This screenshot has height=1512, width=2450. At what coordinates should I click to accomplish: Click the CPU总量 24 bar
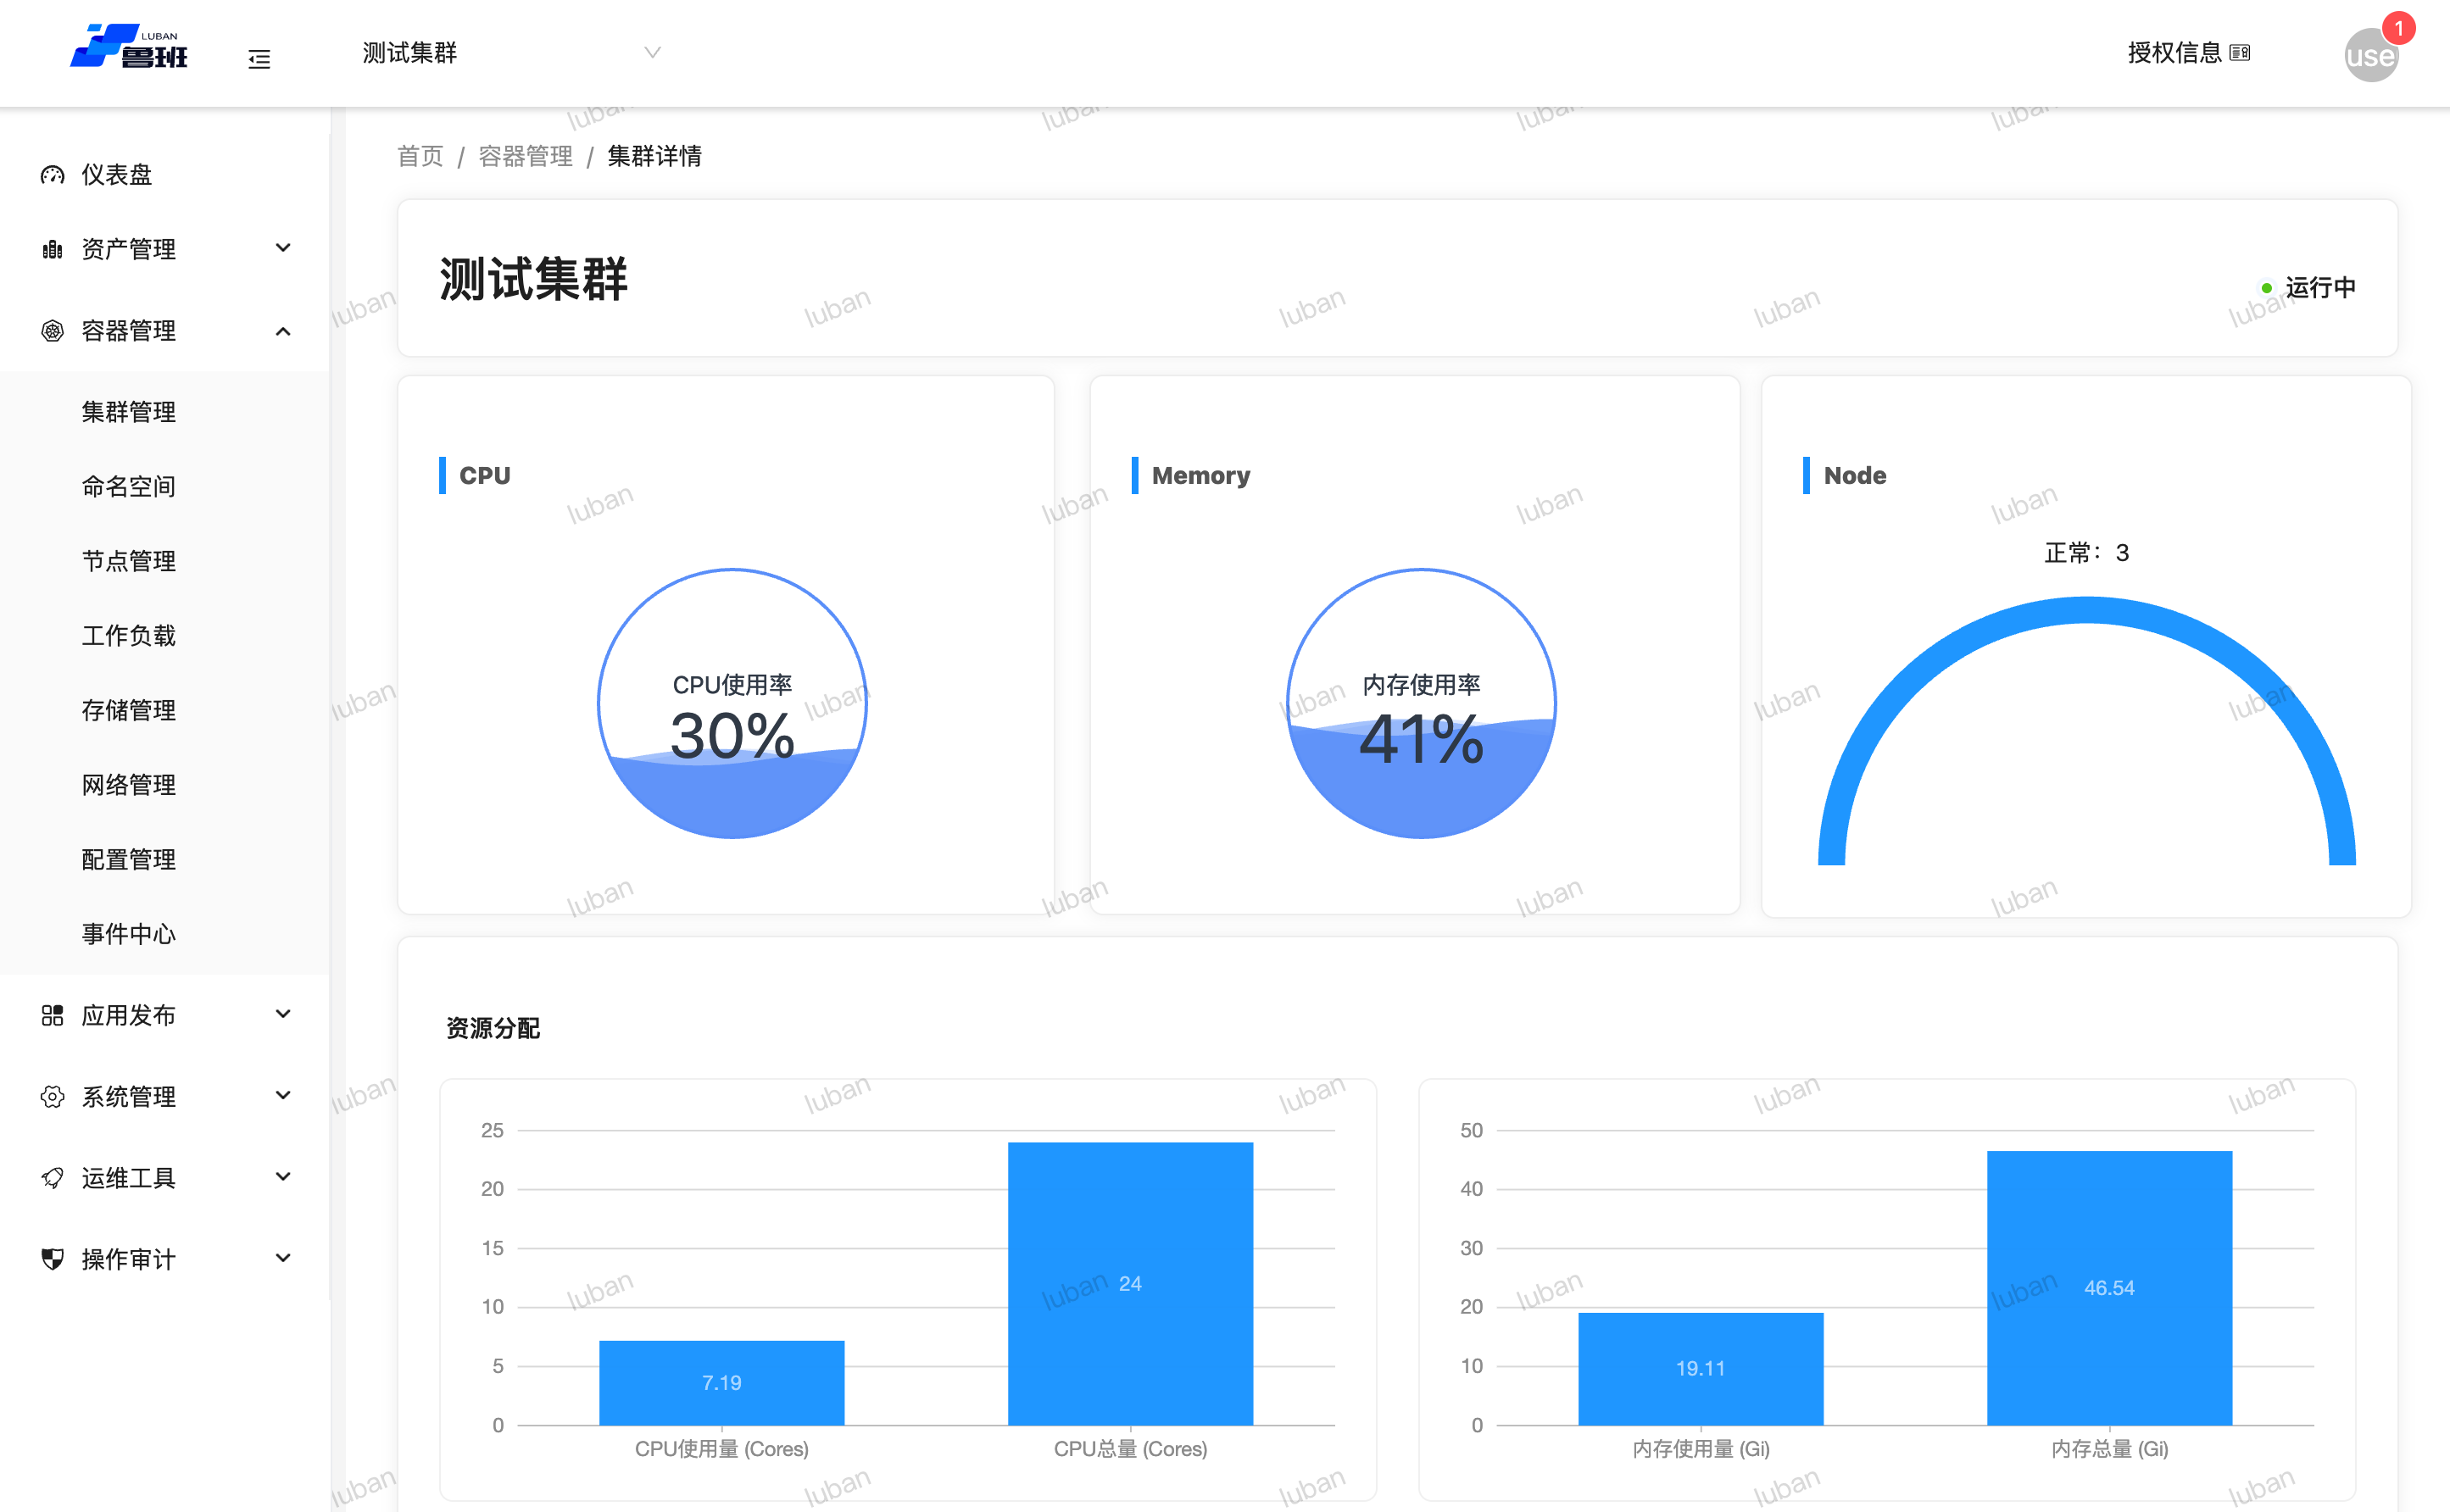click(1130, 1283)
